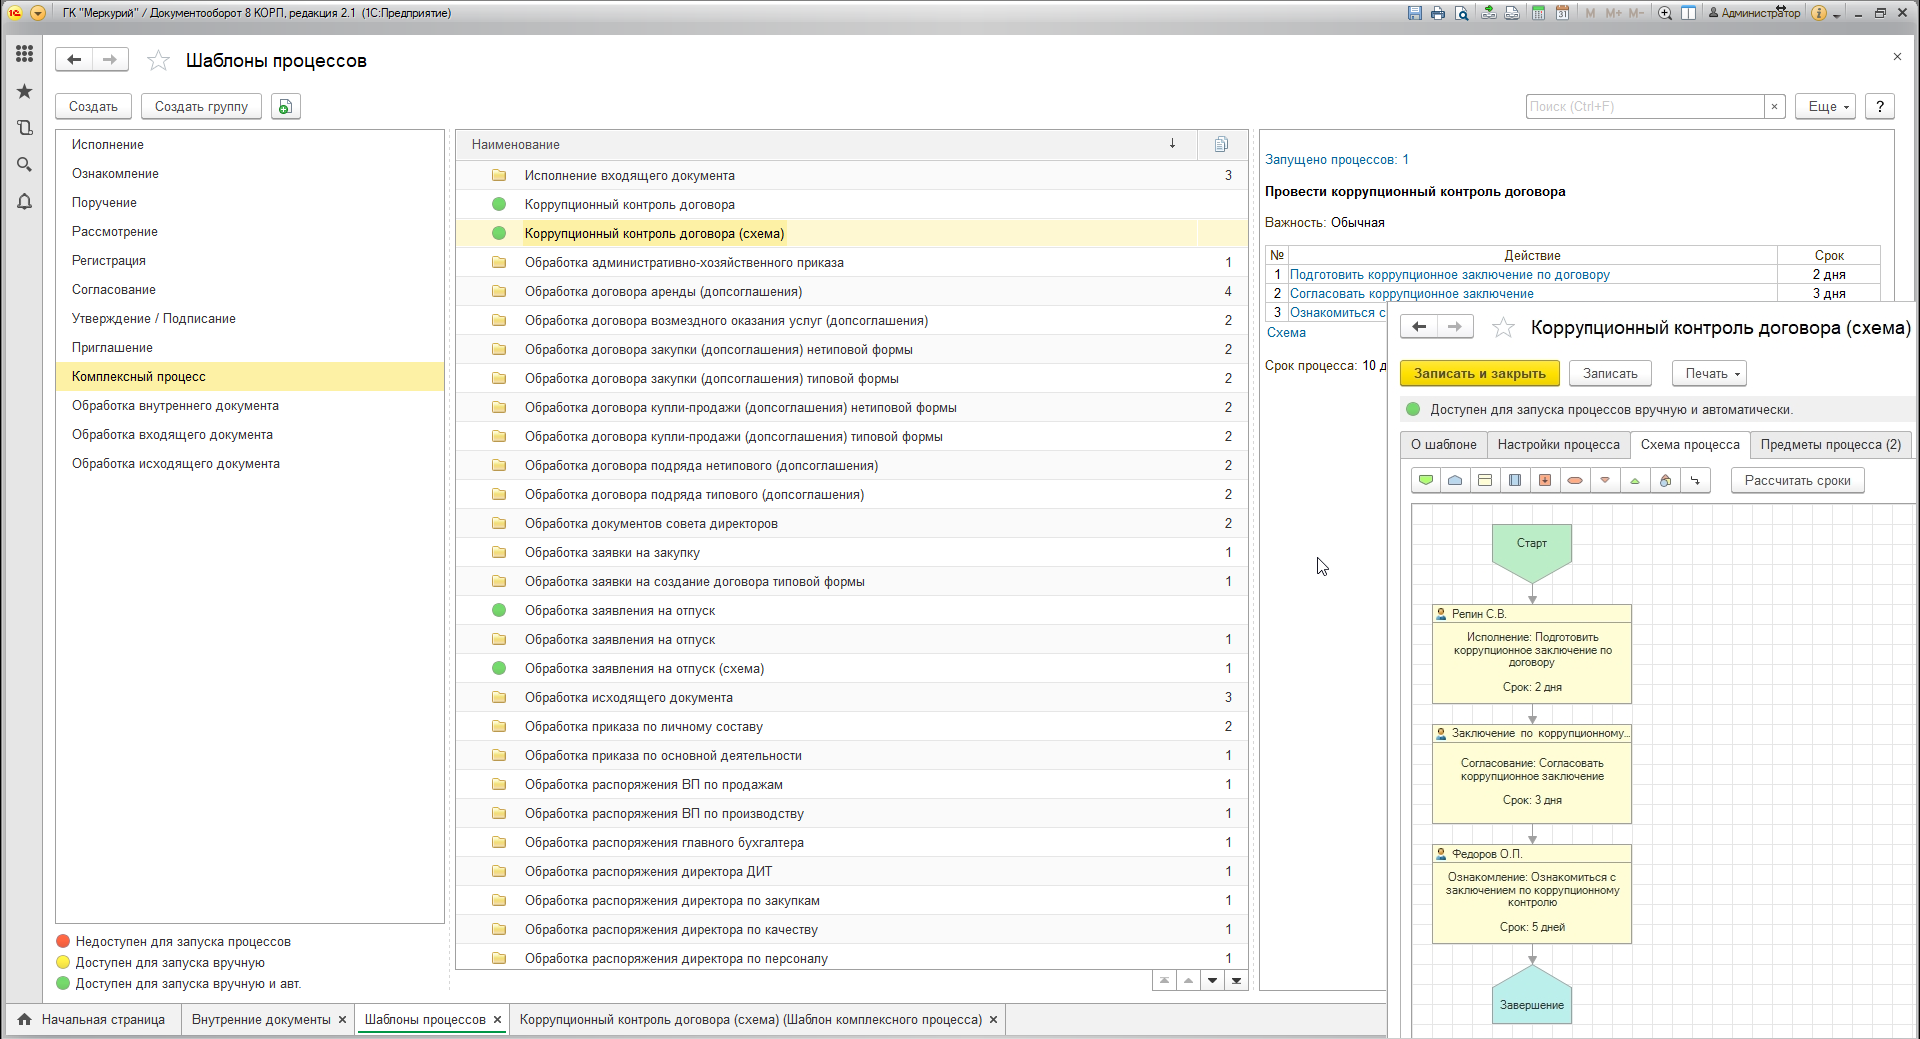Open print preview icon in title bar
Screen dimensions: 1920x1039
(x=1462, y=13)
